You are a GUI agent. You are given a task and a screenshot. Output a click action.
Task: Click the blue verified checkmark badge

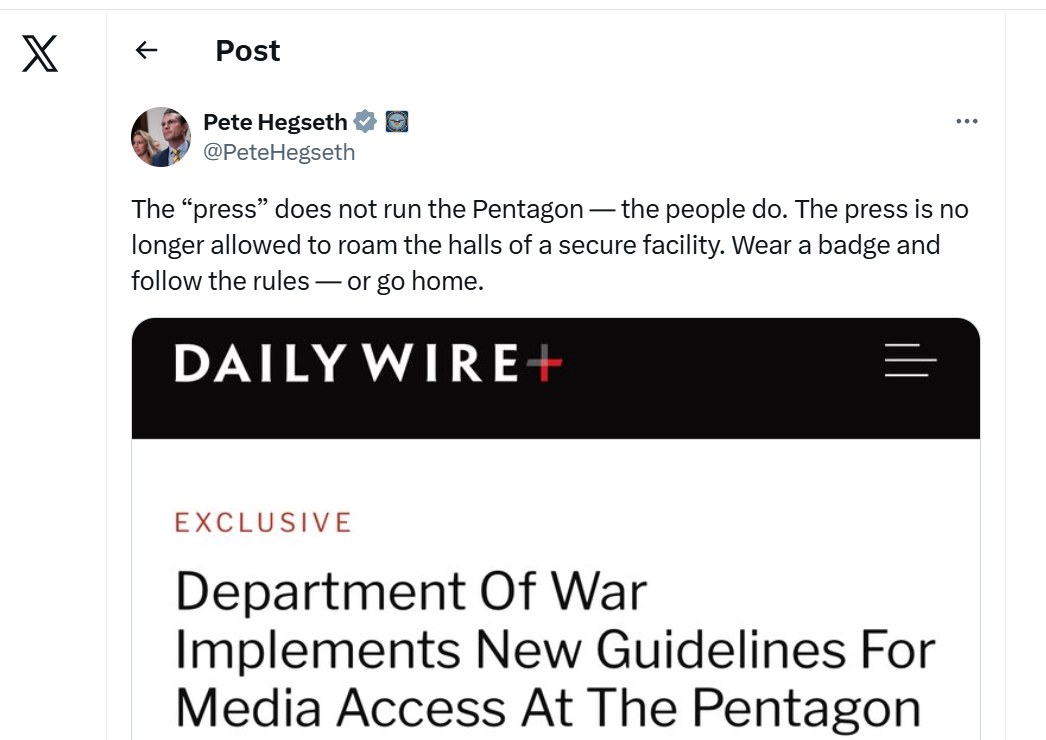(365, 121)
